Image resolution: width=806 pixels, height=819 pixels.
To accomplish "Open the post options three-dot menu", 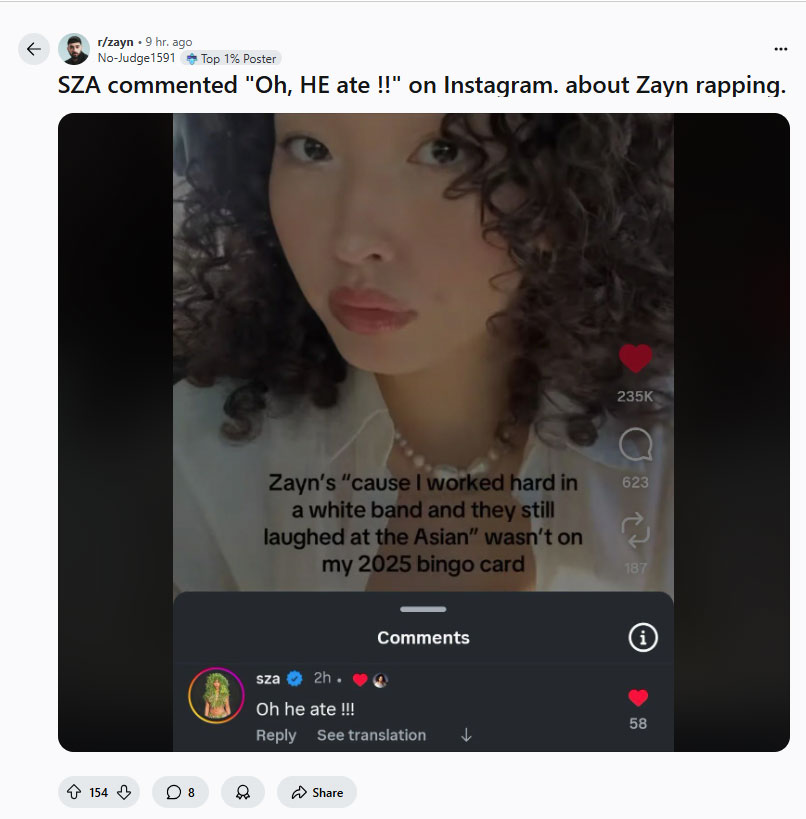I will (x=781, y=49).
